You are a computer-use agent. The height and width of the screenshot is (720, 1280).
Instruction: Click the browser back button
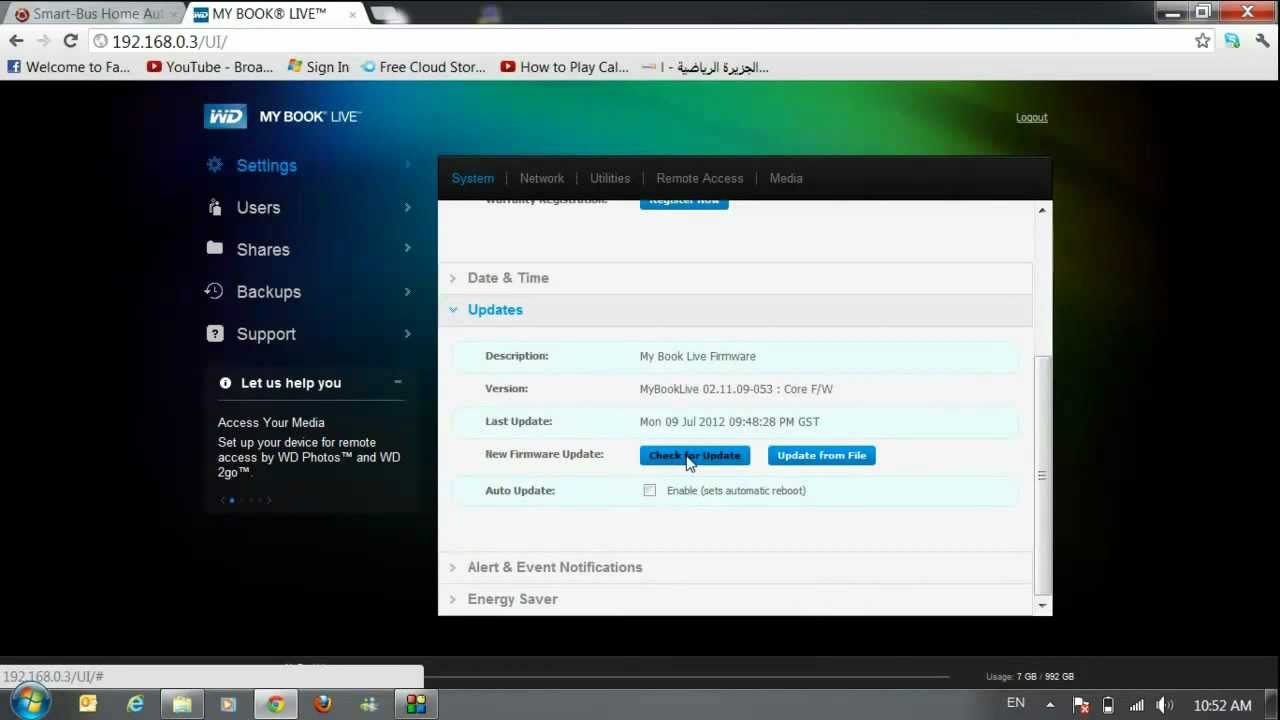click(x=16, y=41)
